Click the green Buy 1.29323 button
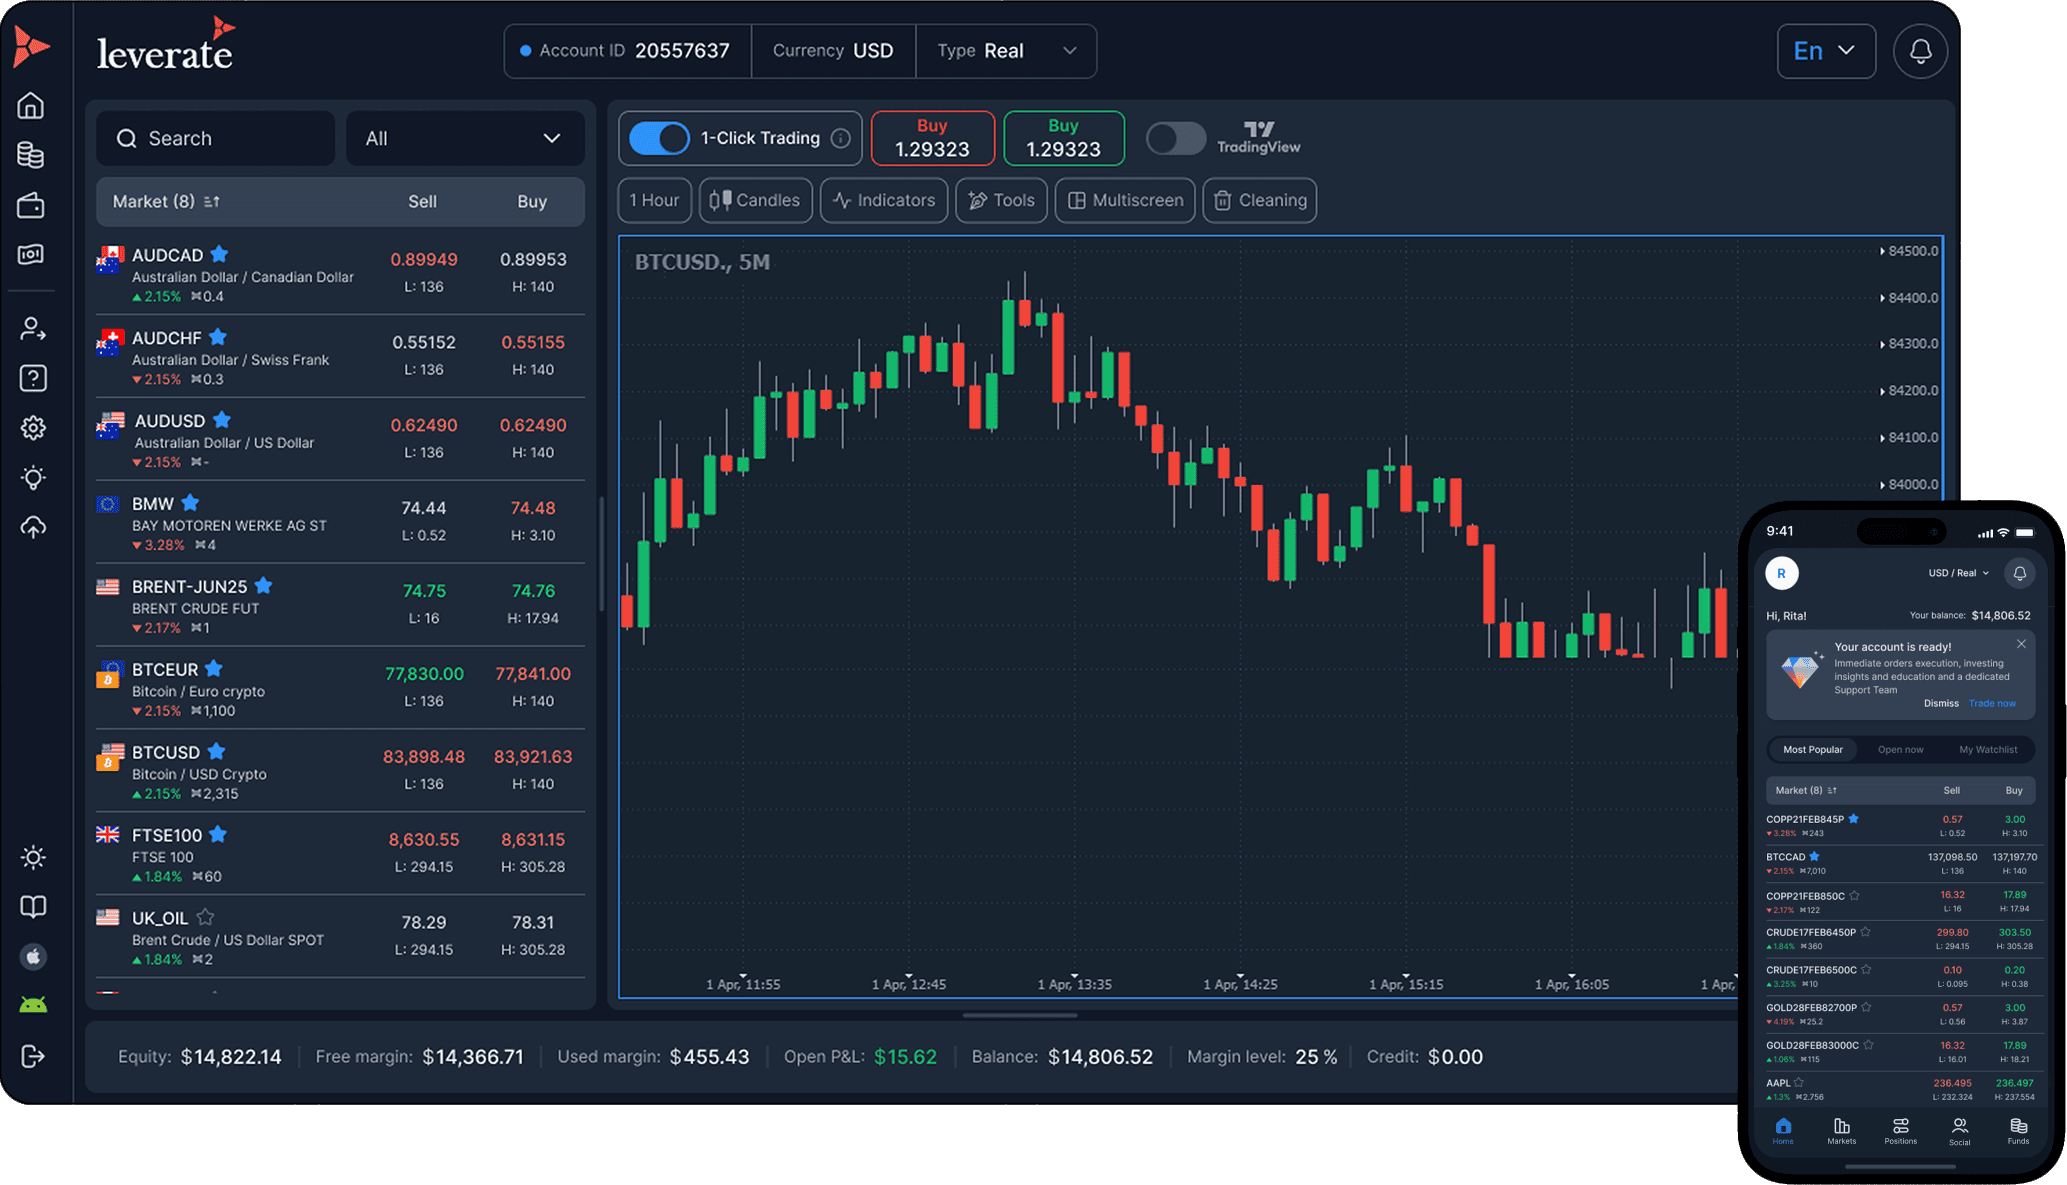This screenshot has width=2067, height=1185. (x=1063, y=138)
